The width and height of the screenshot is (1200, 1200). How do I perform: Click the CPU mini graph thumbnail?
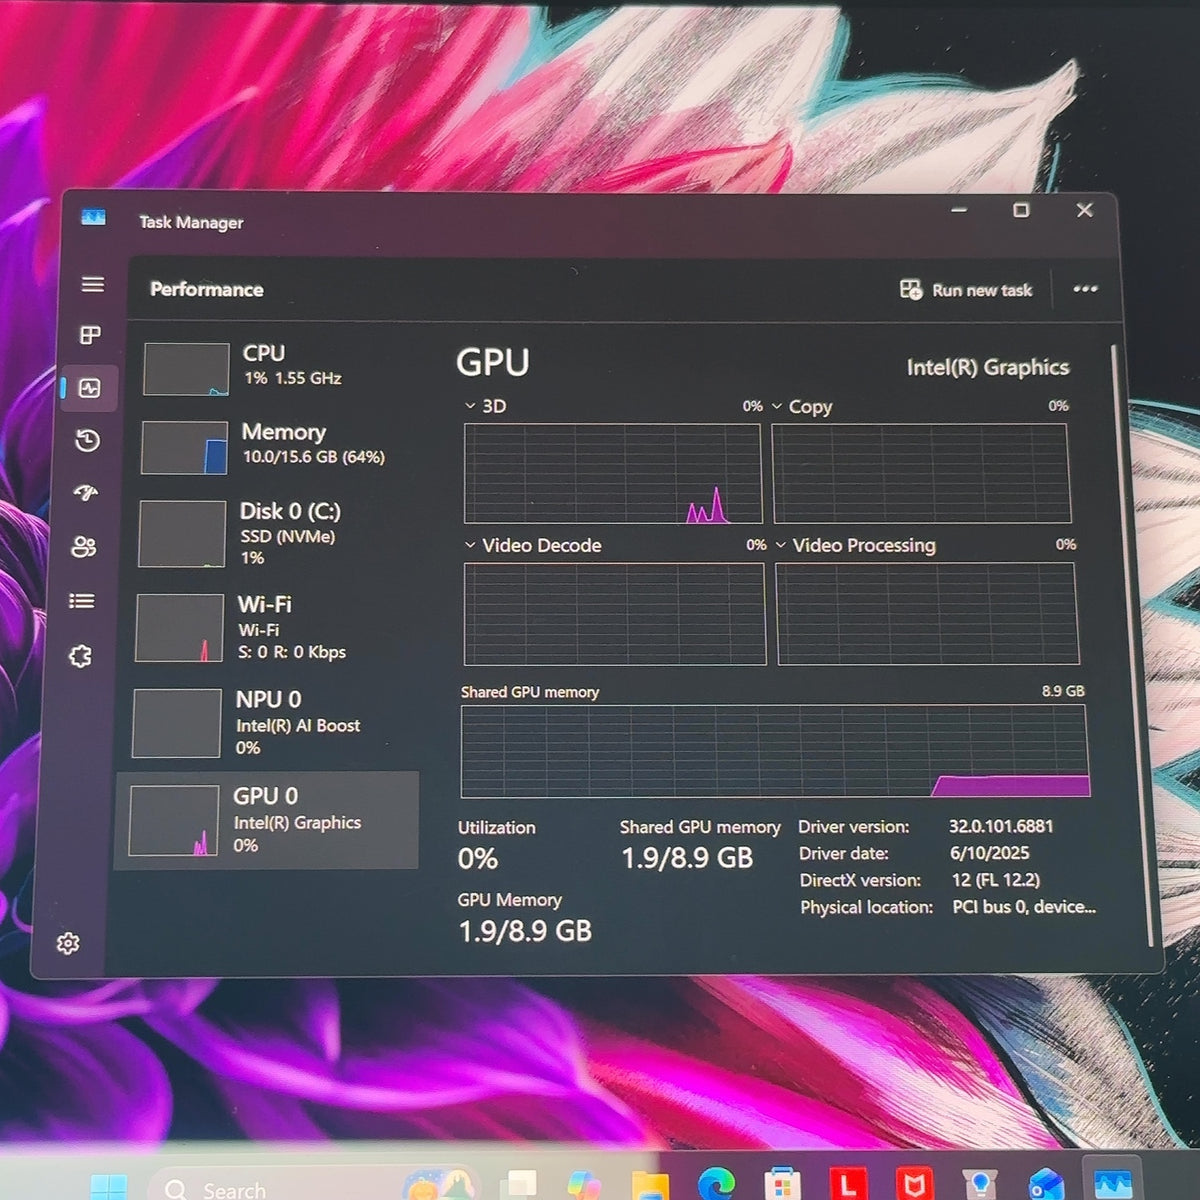pos(187,369)
